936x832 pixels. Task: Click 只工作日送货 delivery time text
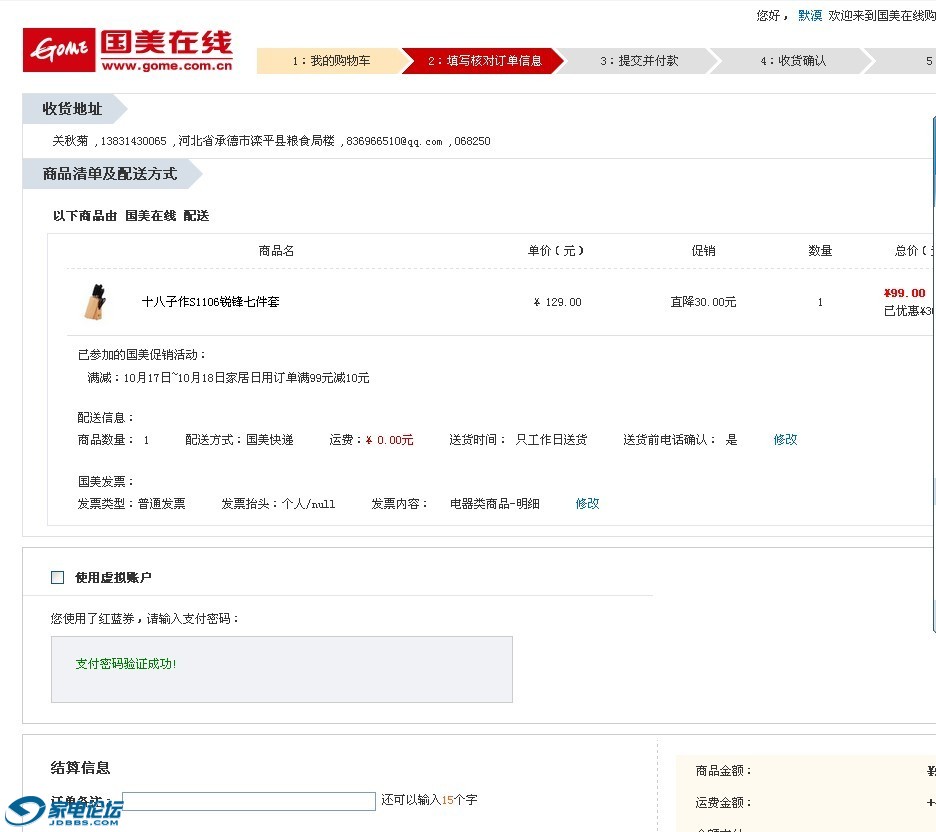point(551,440)
